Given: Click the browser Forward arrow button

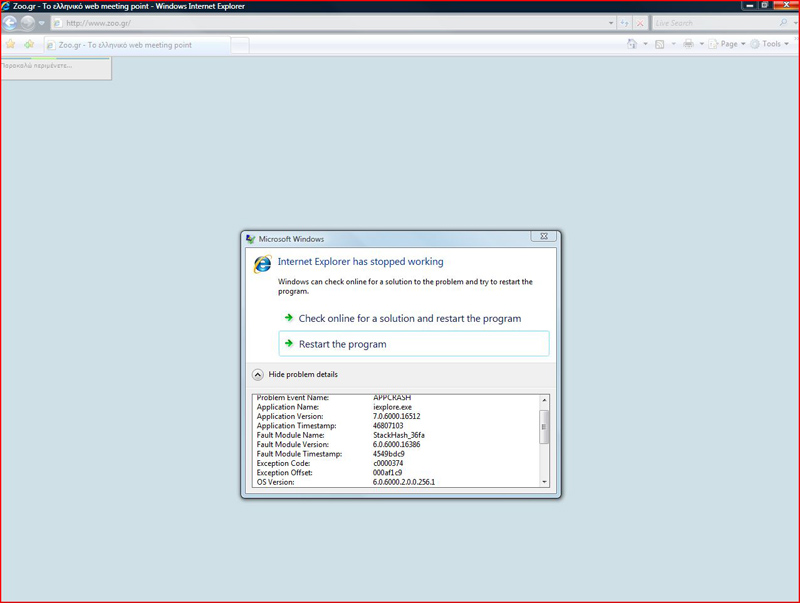Looking at the screenshot, I should tap(28, 23).
